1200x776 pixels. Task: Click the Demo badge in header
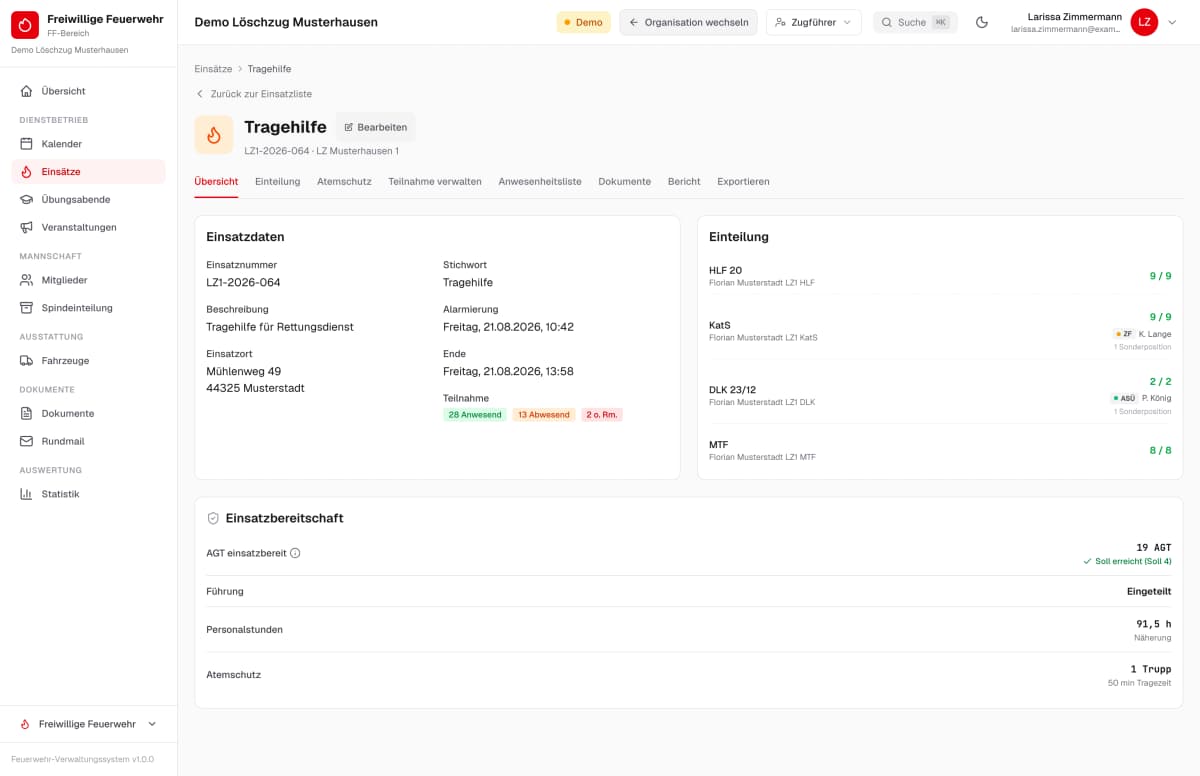click(583, 22)
